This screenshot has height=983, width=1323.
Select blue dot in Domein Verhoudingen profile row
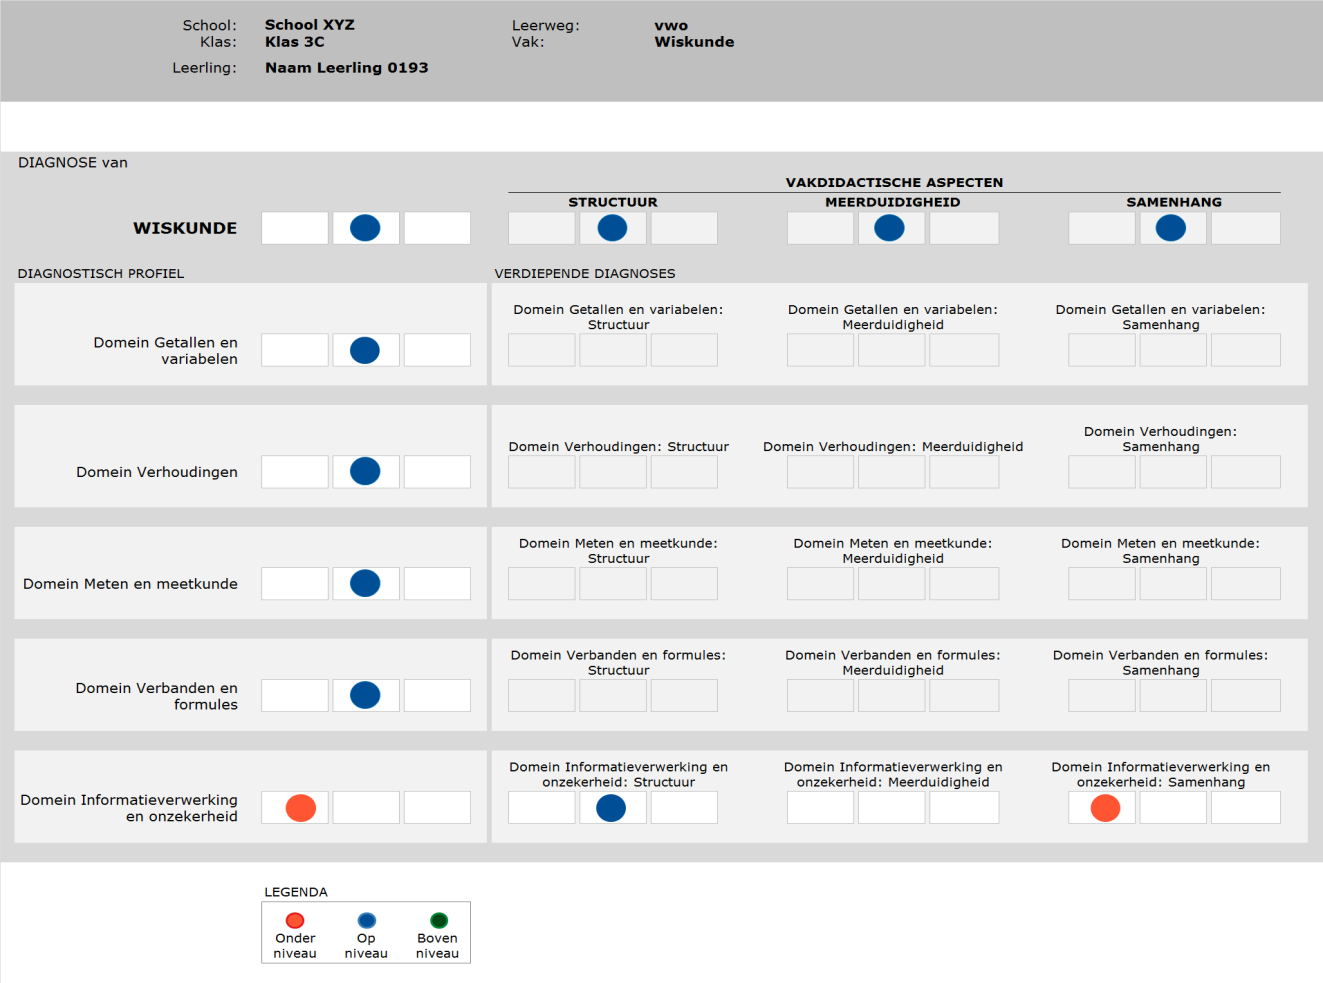click(365, 471)
